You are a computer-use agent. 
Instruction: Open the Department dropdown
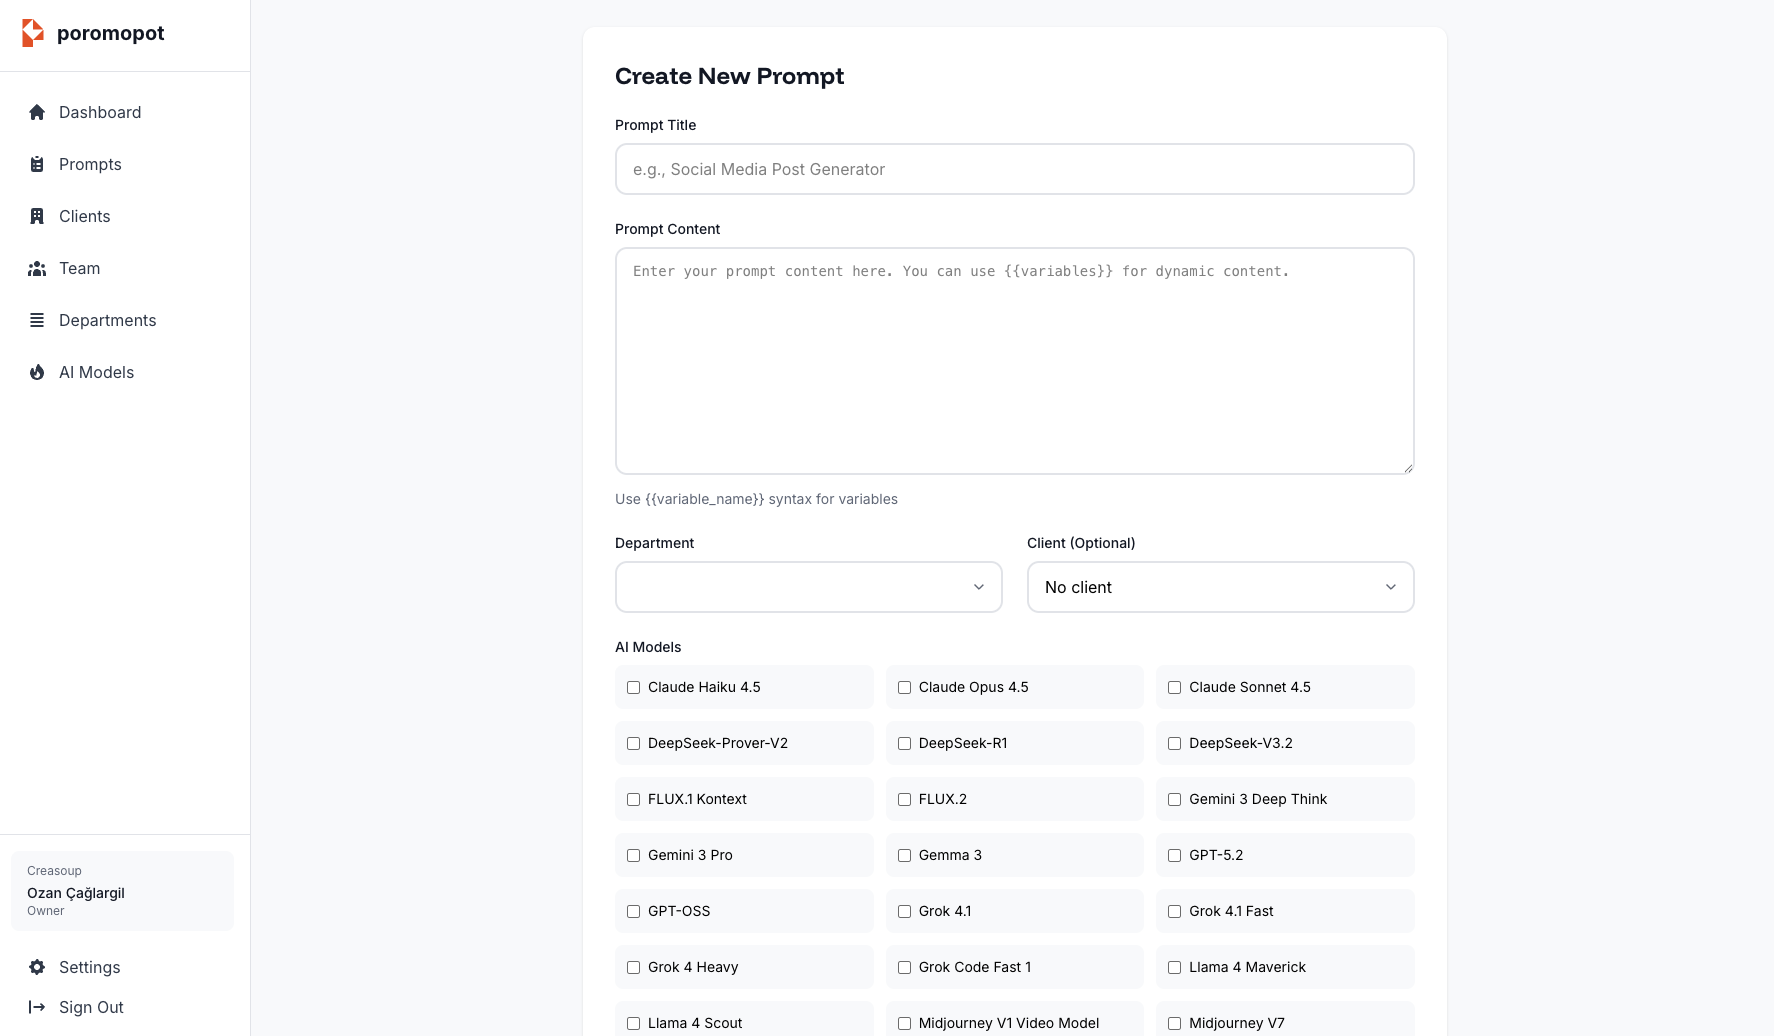click(808, 587)
